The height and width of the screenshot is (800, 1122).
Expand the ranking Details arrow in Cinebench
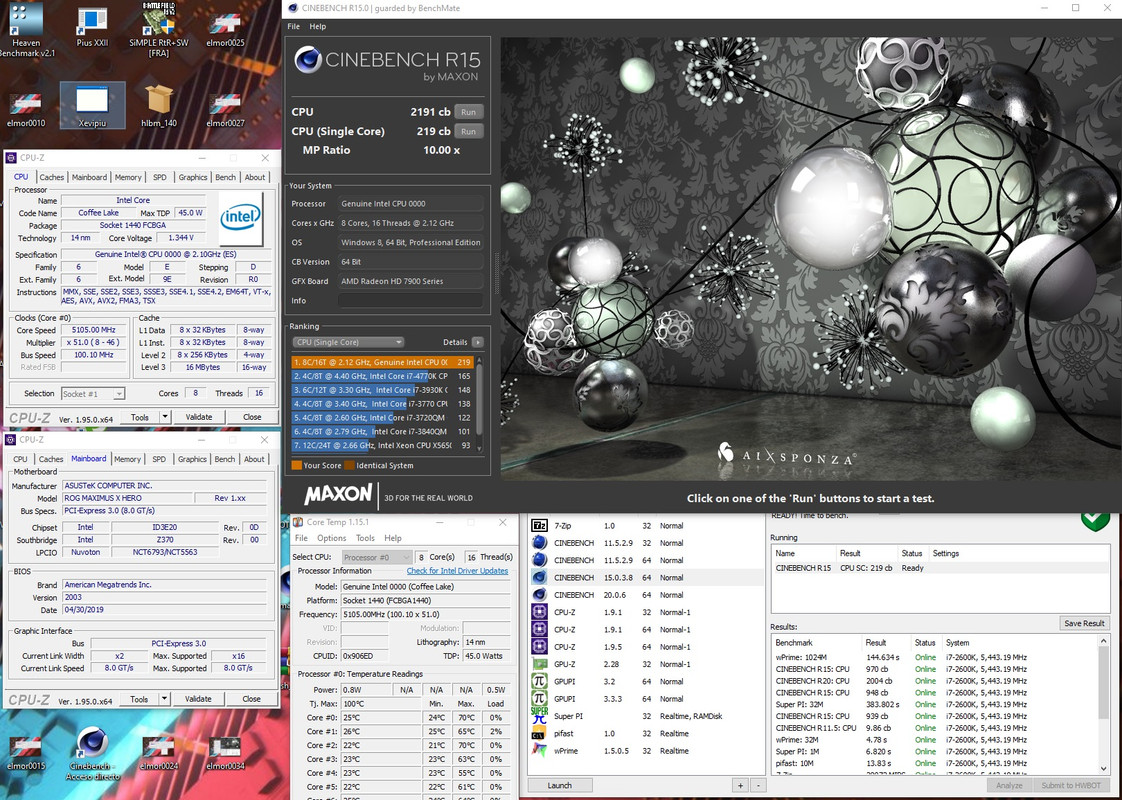pos(478,342)
